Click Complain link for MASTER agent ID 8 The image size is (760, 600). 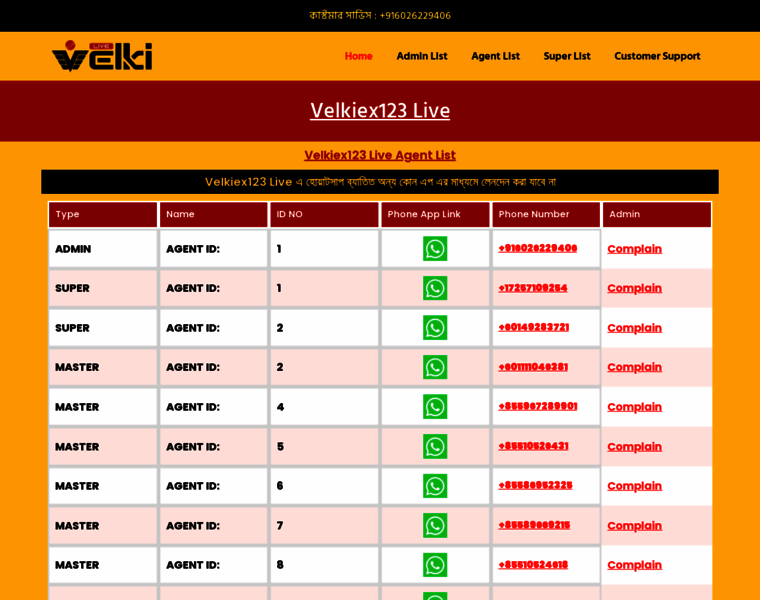(x=634, y=565)
